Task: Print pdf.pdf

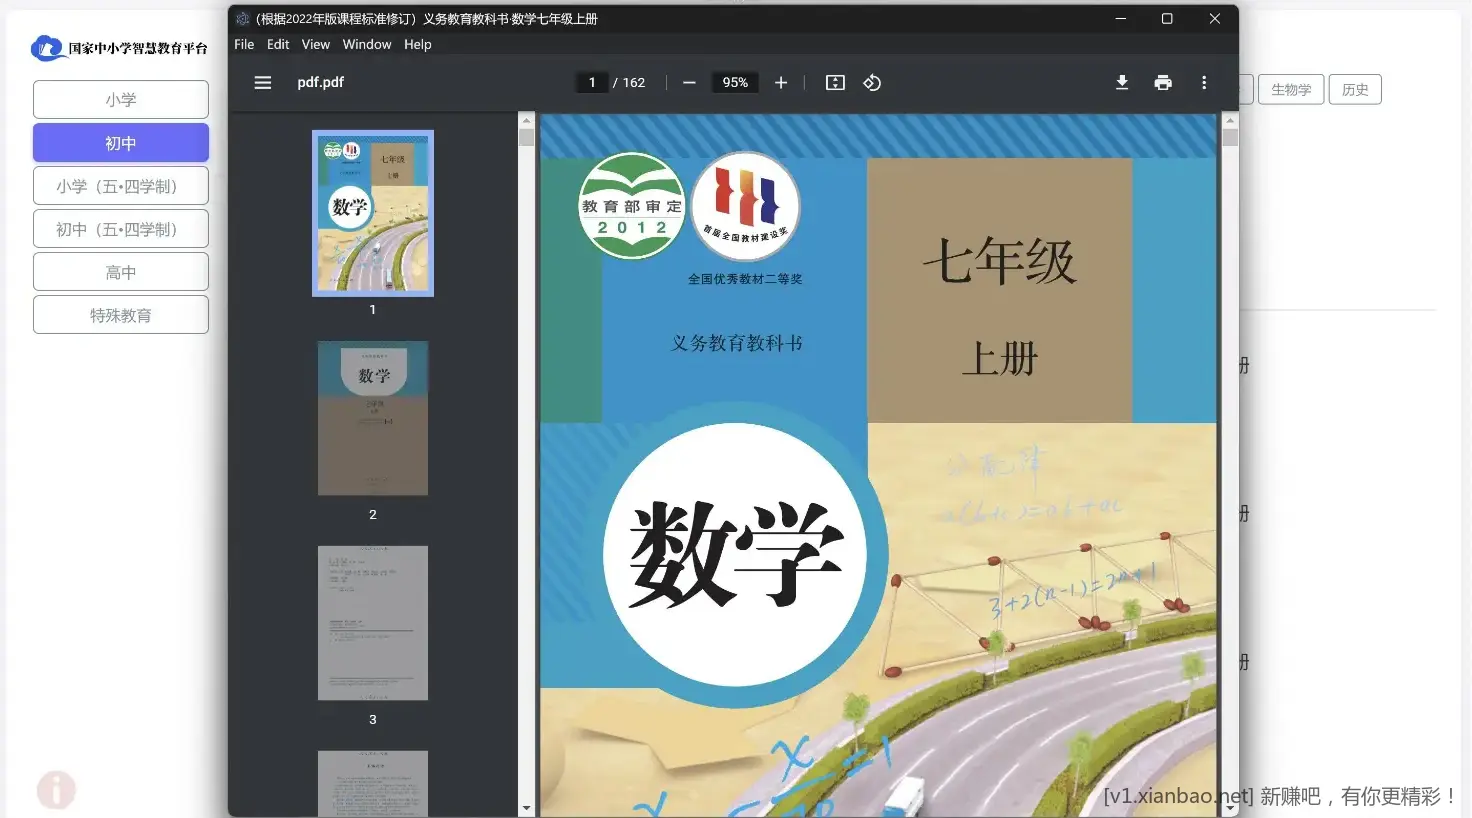Action: tap(1163, 83)
